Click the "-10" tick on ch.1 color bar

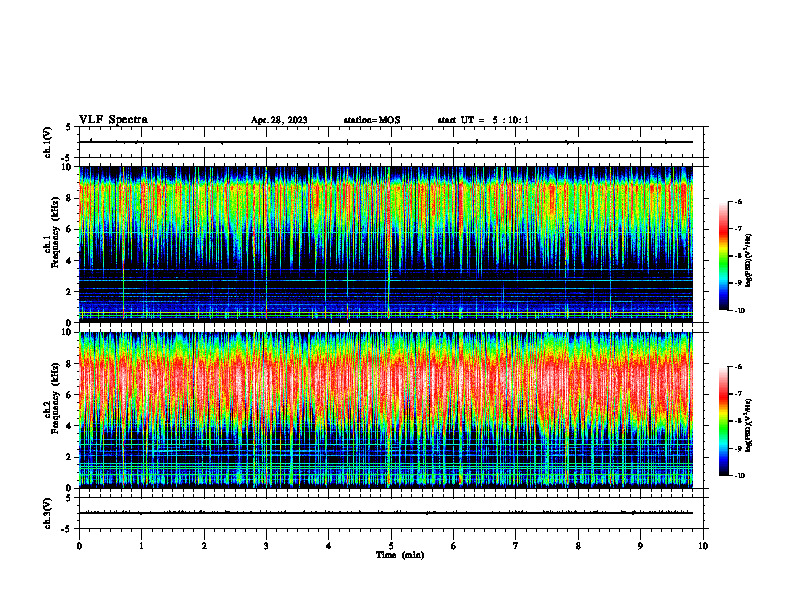pyautogui.click(x=739, y=311)
